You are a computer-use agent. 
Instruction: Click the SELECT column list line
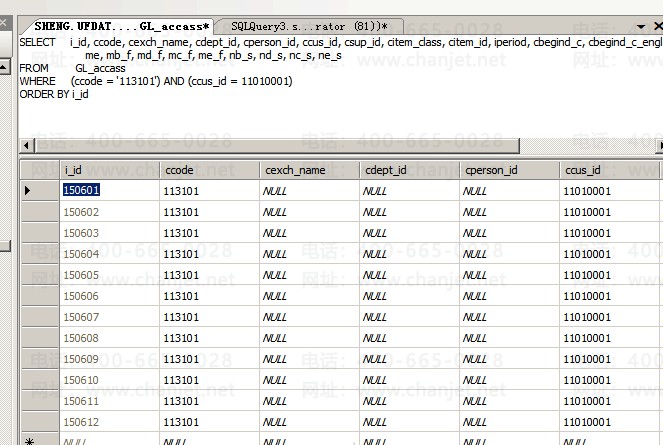(341, 42)
